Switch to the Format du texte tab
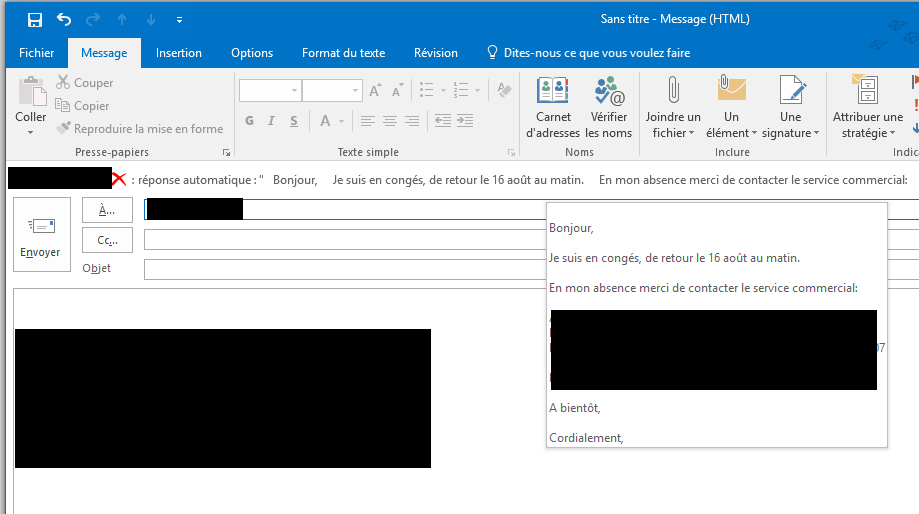The height and width of the screenshot is (514, 919). (343, 53)
